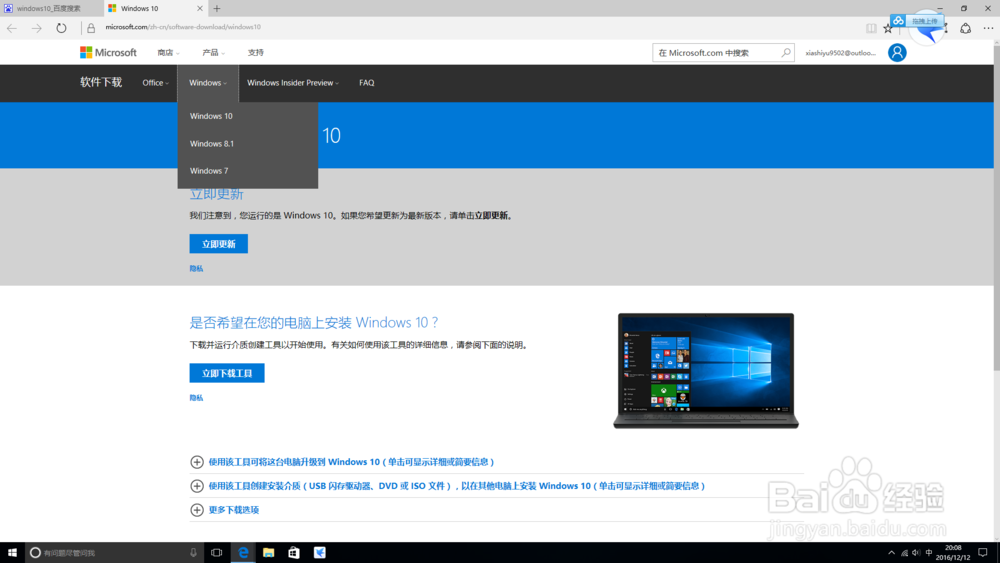Click the Microsoft logo
Viewport: 1000px width, 563px height.
108,52
